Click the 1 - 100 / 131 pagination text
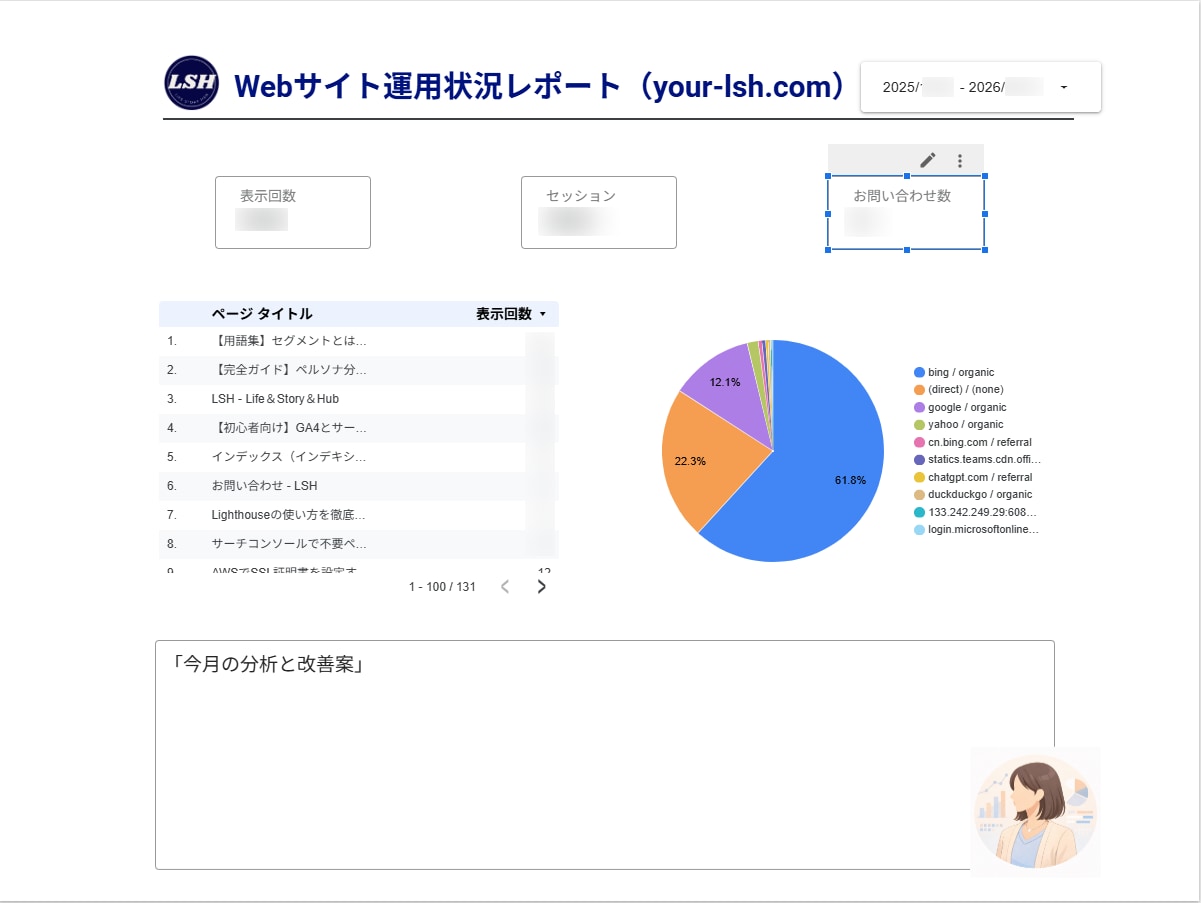Viewport: 1201px width, 903px height. (x=442, y=587)
